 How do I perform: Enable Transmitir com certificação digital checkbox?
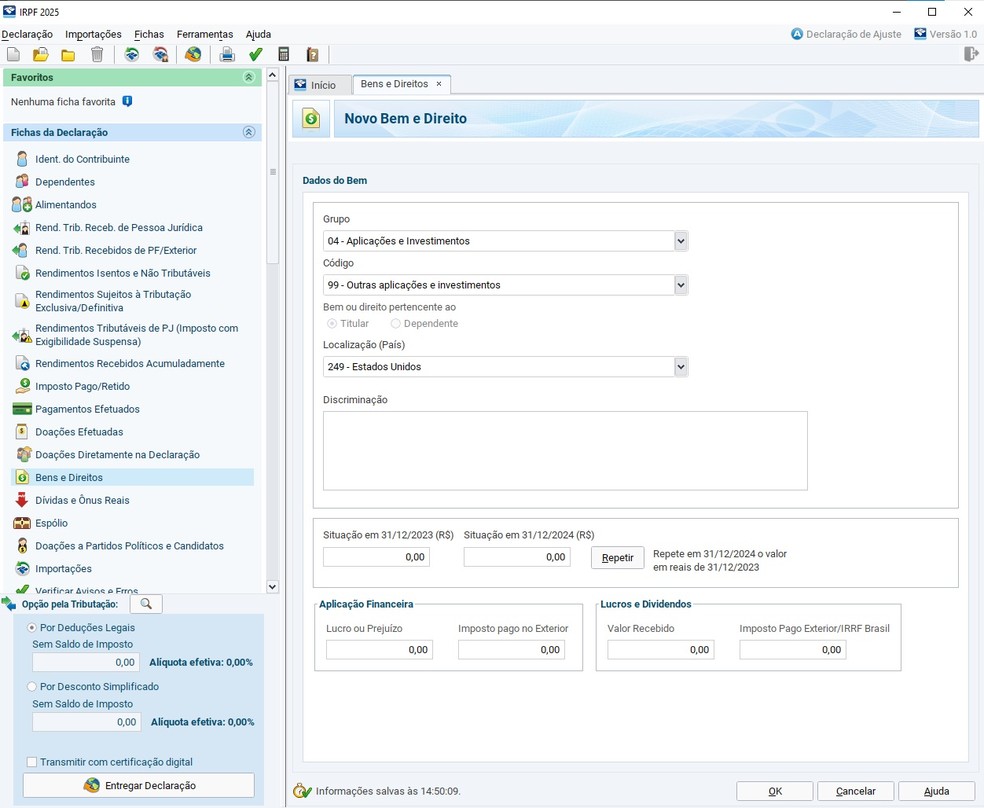click(31, 762)
